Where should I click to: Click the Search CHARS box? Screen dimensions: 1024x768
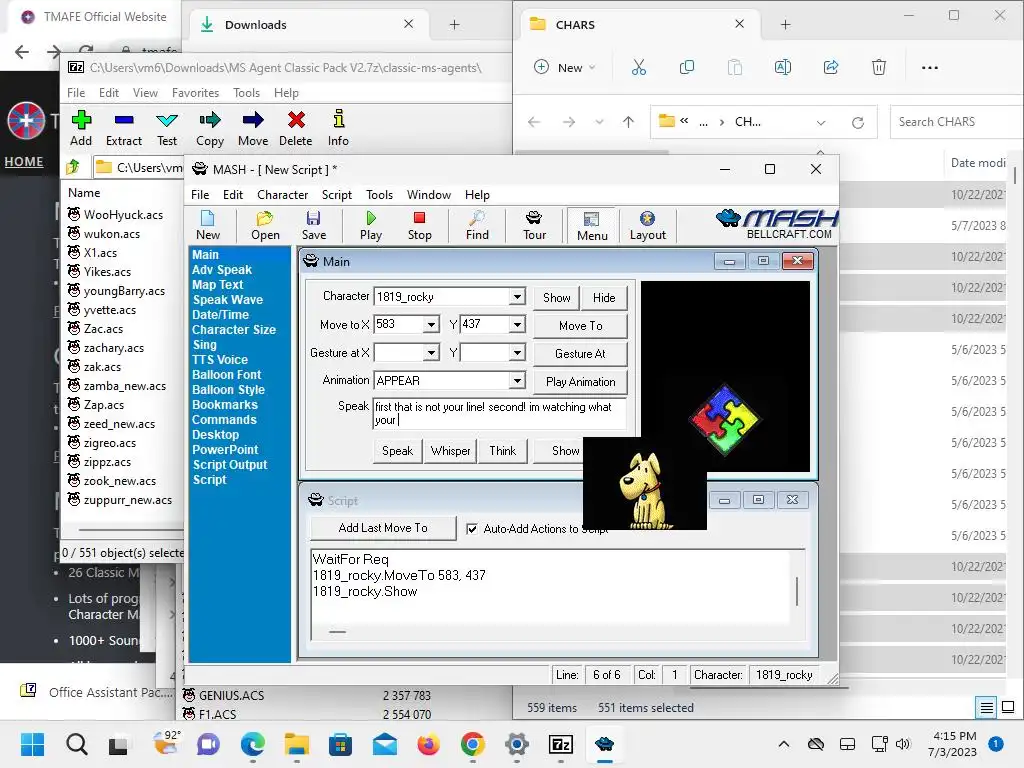tap(956, 122)
